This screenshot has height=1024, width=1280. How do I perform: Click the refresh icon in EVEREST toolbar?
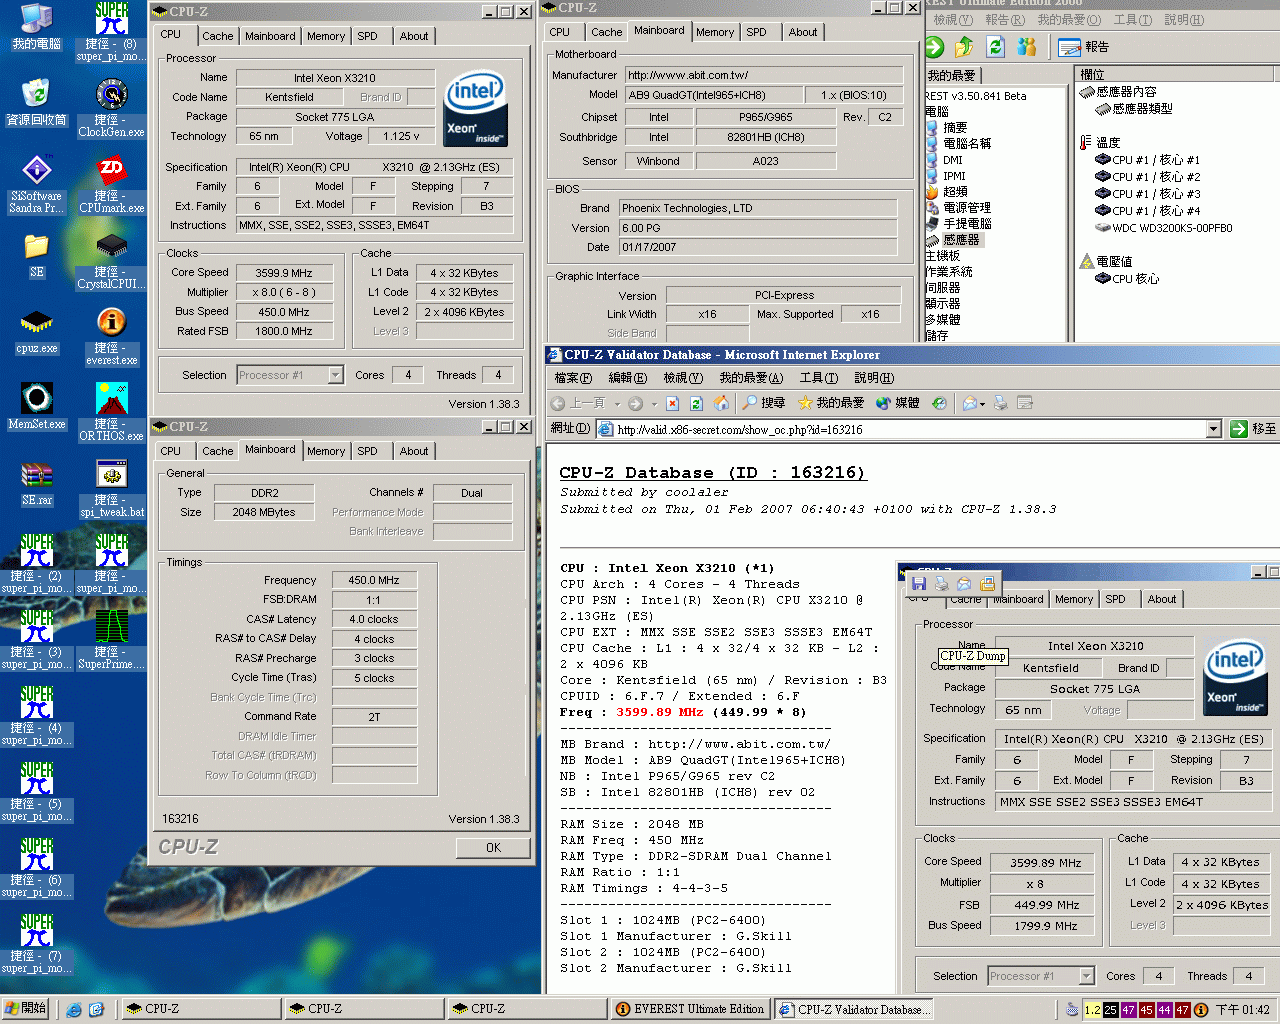pyautogui.click(x=996, y=47)
